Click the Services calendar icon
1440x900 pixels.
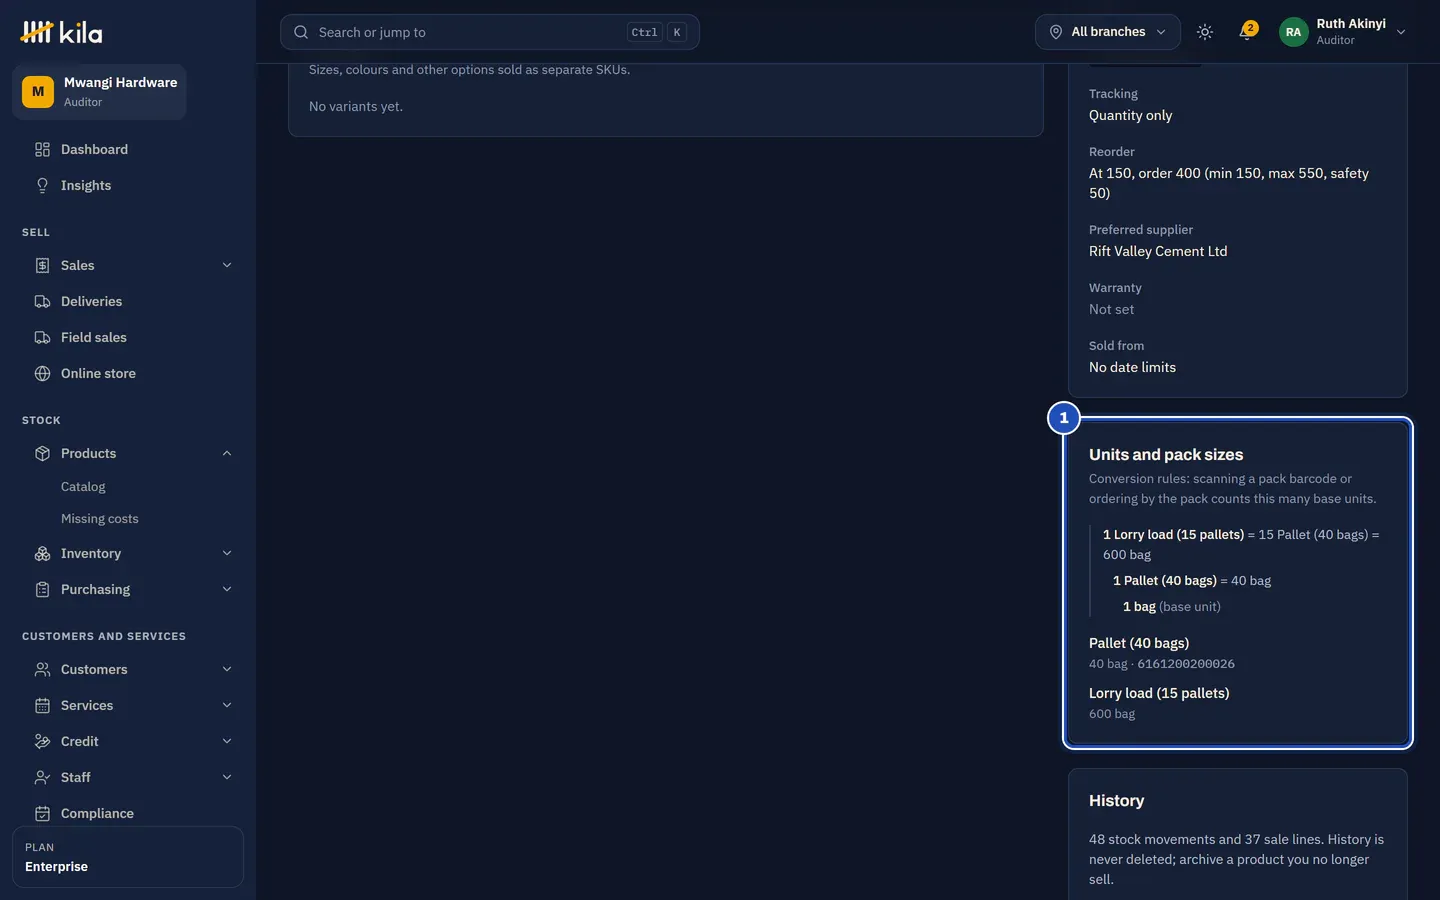coord(42,705)
